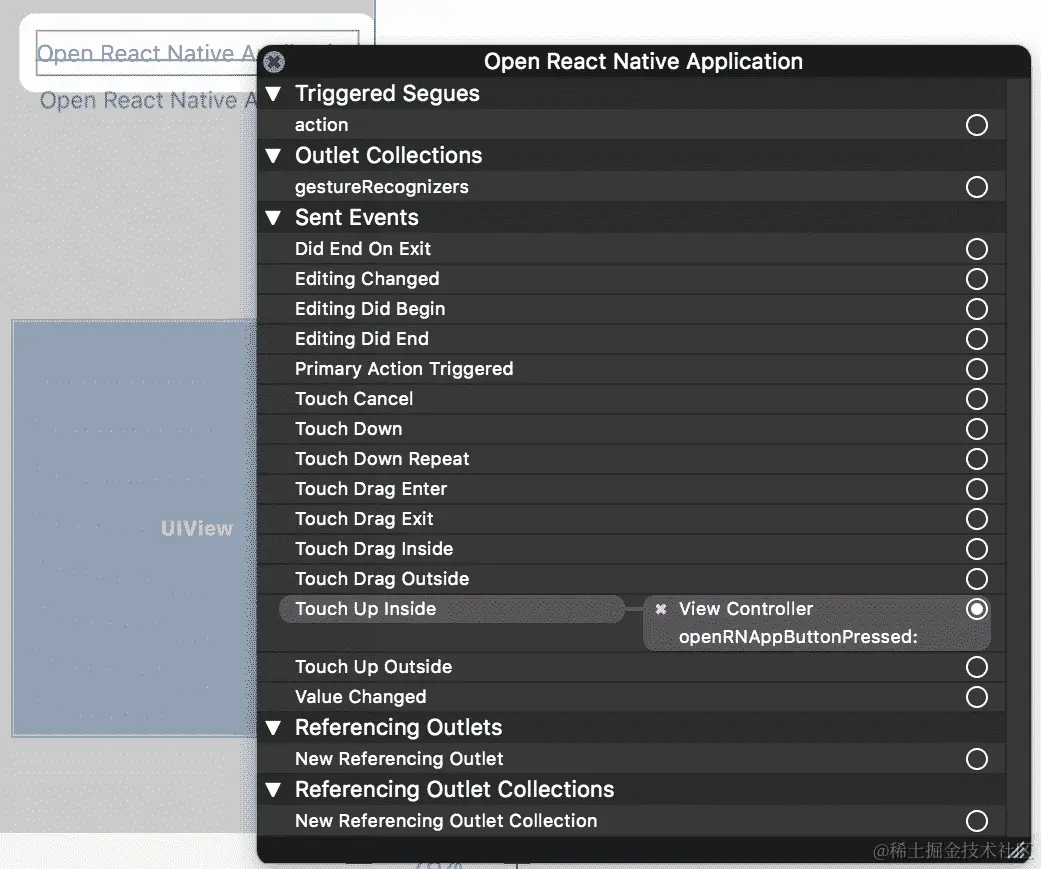Click the circle next to Did End On Exit

977,249
